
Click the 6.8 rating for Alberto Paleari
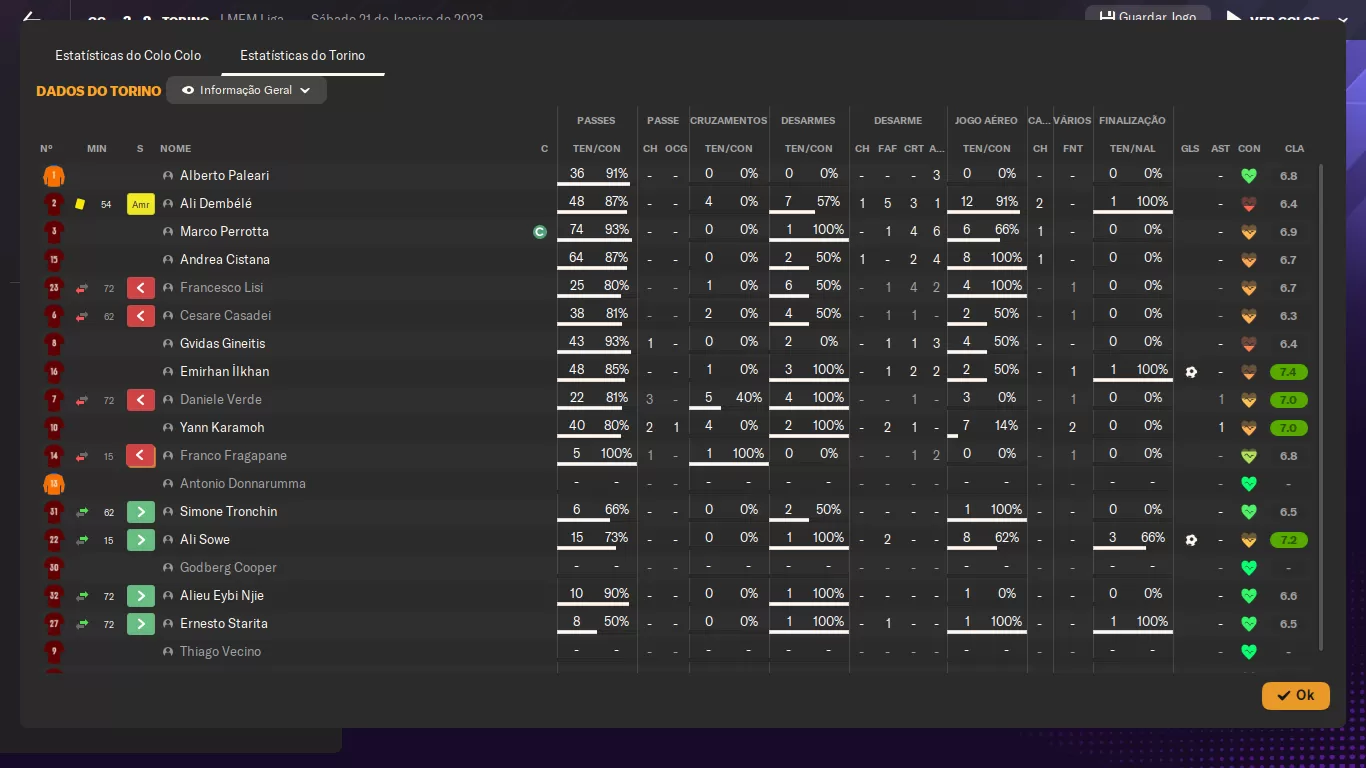(x=1288, y=176)
